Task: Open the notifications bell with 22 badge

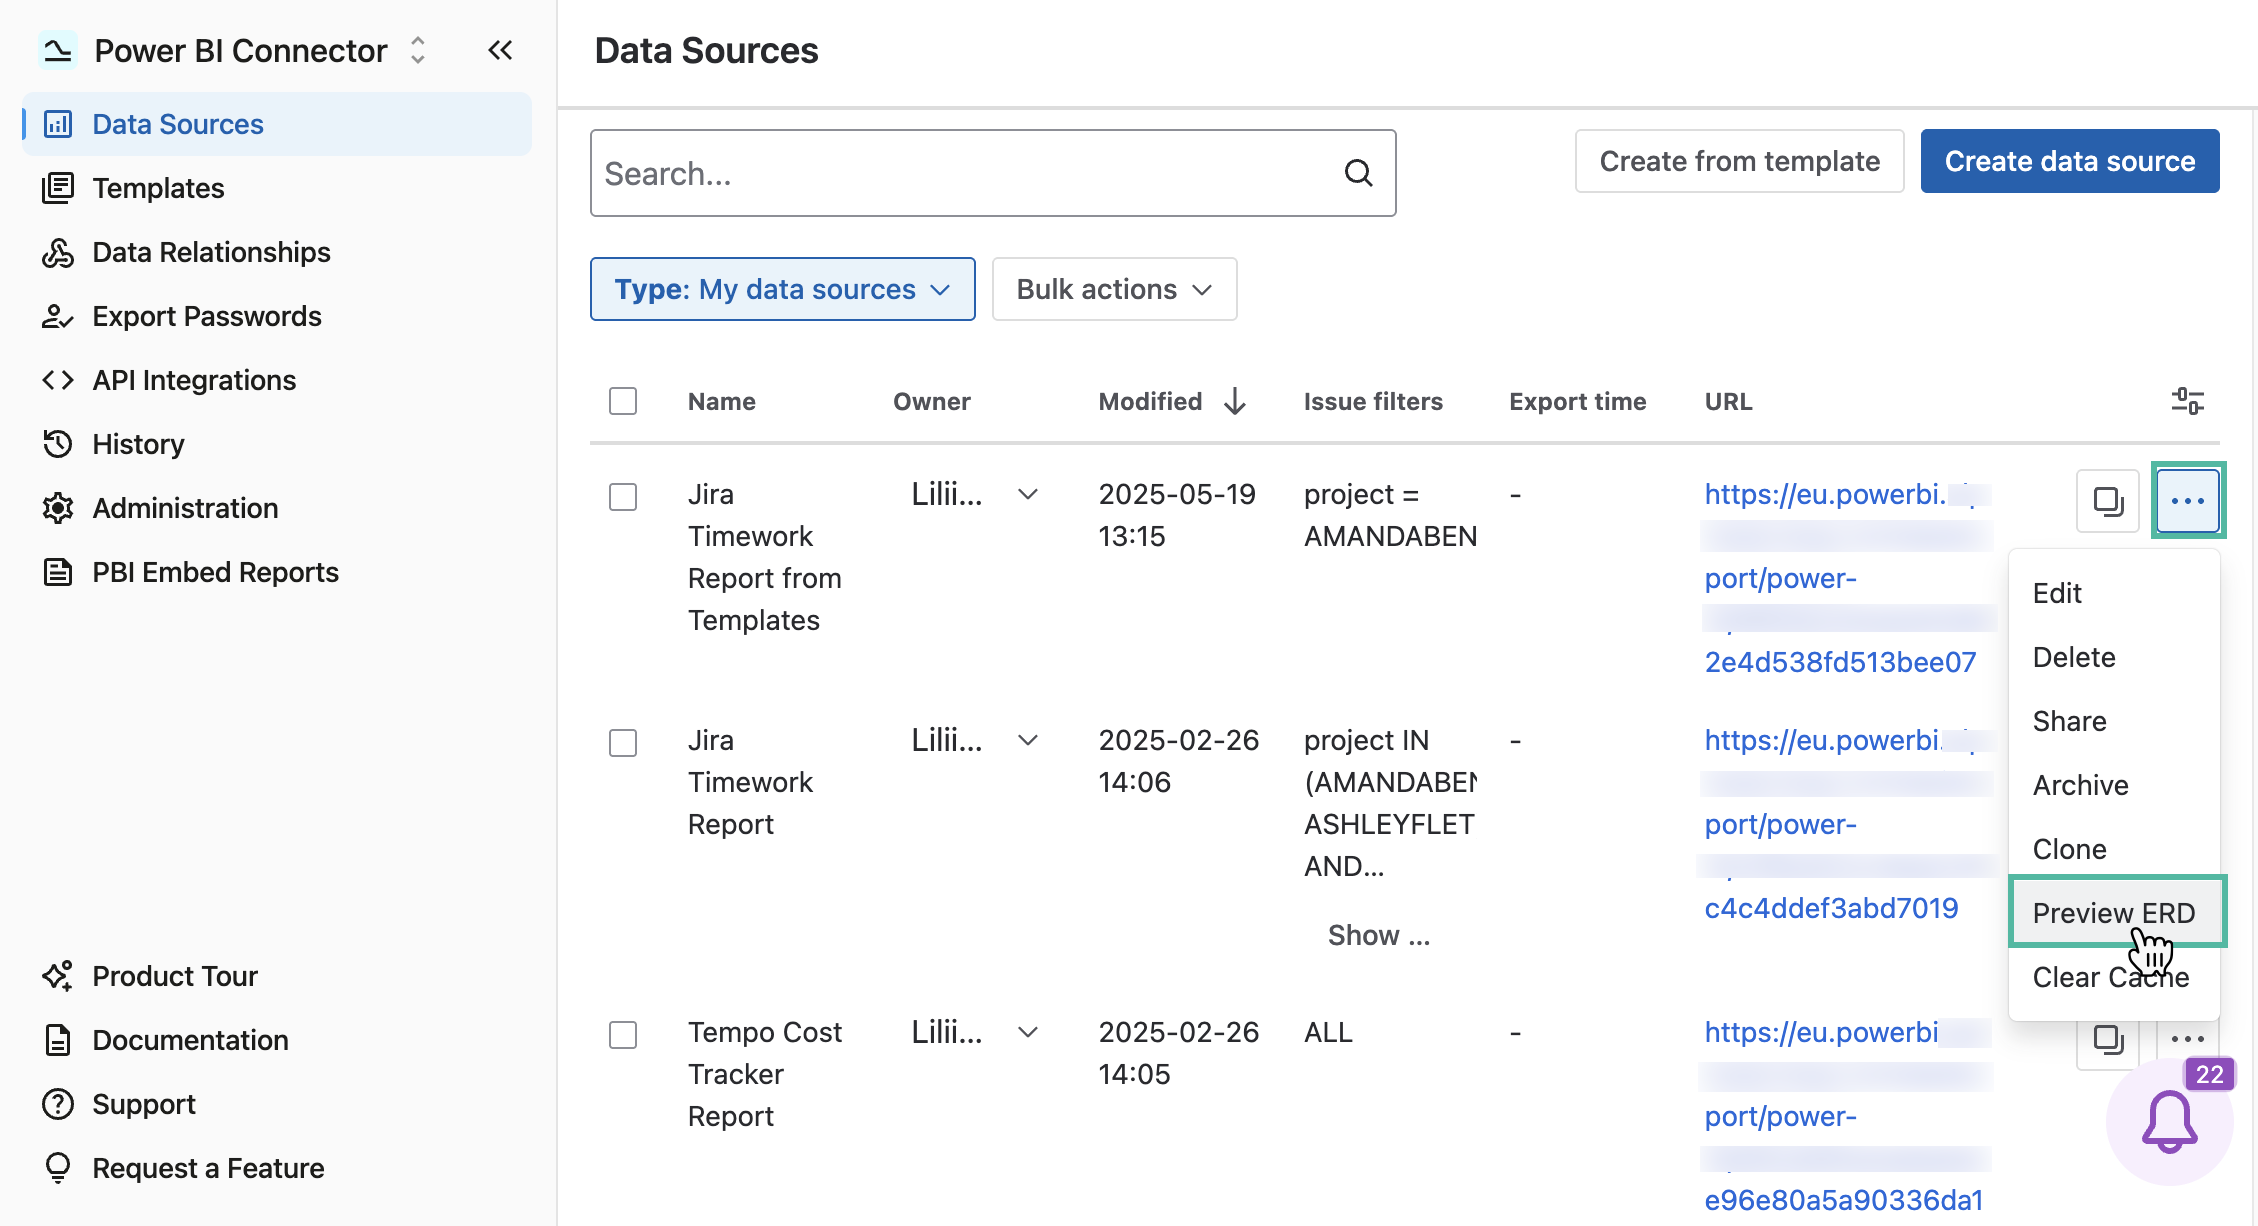Action: (x=2169, y=1121)
